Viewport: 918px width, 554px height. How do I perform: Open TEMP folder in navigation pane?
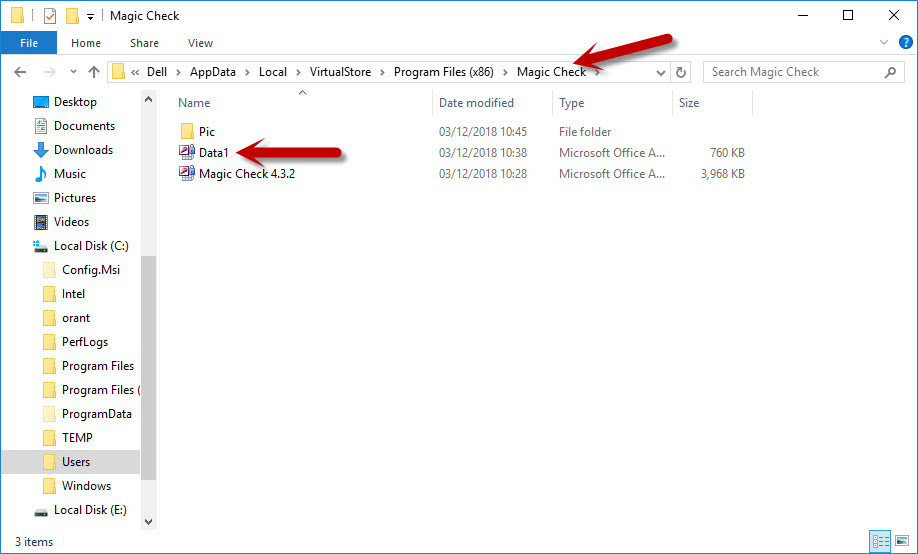pos(77,438)
